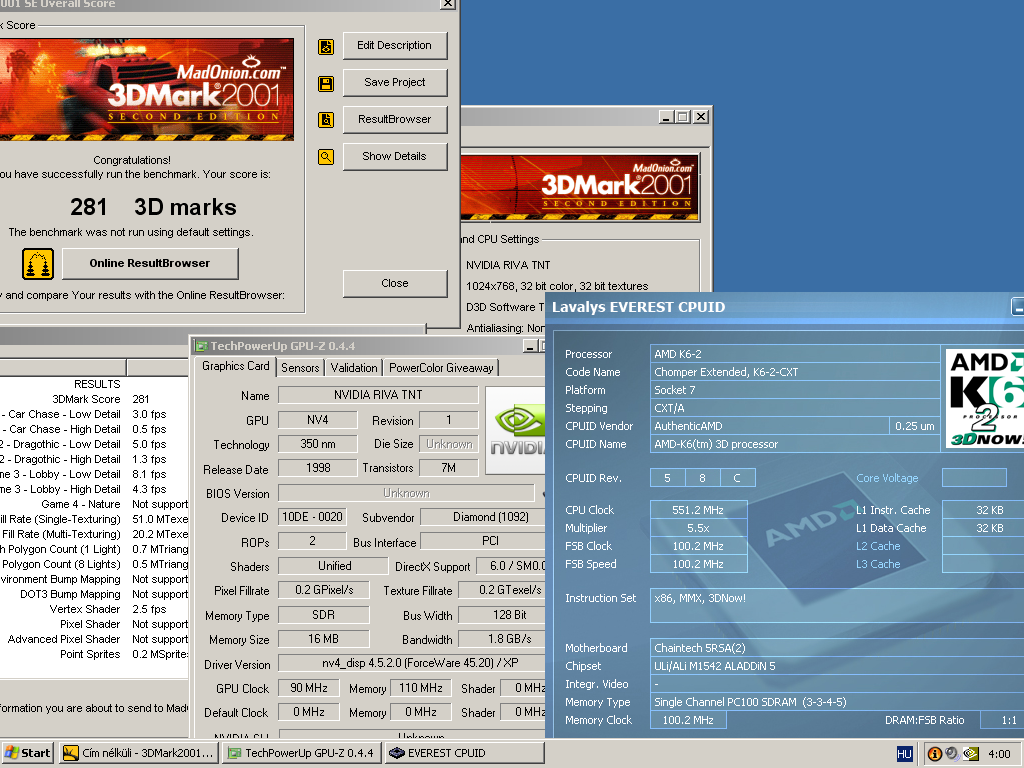Open the ResultBrowser button
This screenshot has width=1024, height=768.
tap(394, 120)
